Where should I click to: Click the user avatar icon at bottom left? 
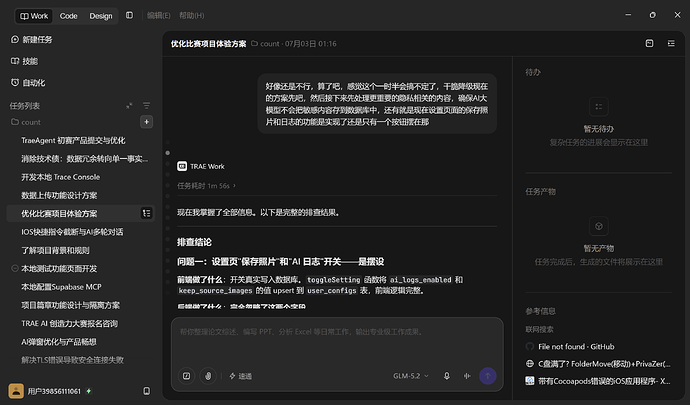coord(16,391)
